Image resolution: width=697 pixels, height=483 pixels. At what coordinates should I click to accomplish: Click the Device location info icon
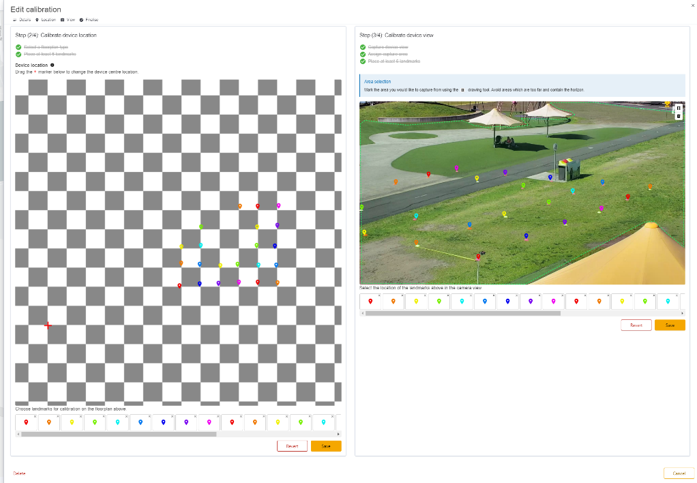click(52, 65)
